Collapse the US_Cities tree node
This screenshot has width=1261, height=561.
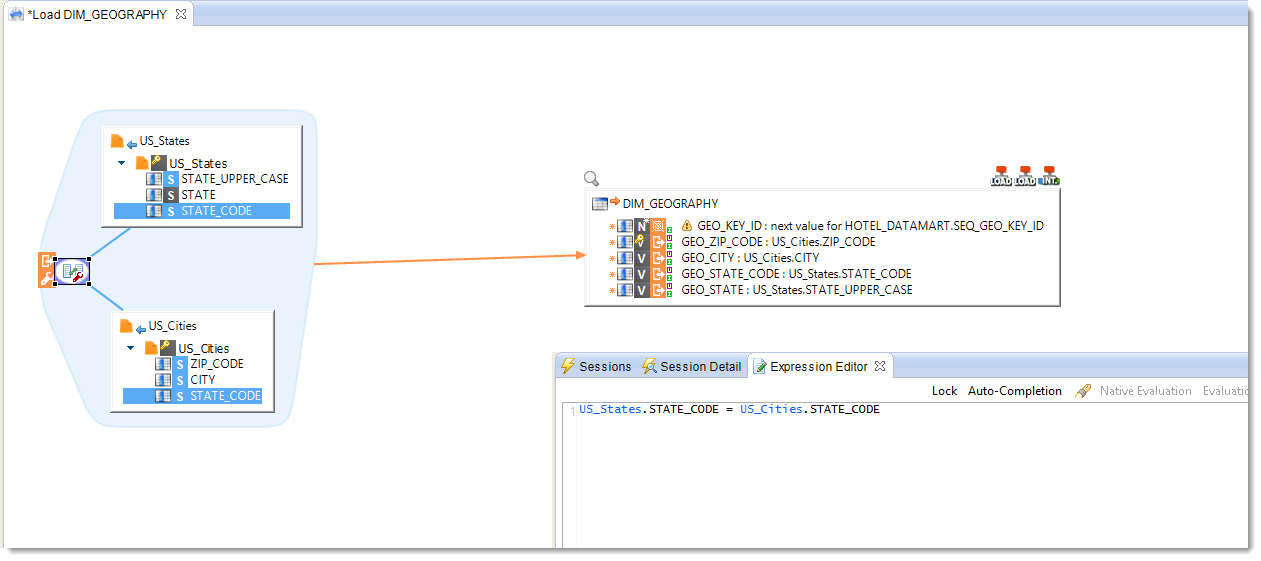coord(130,348)
